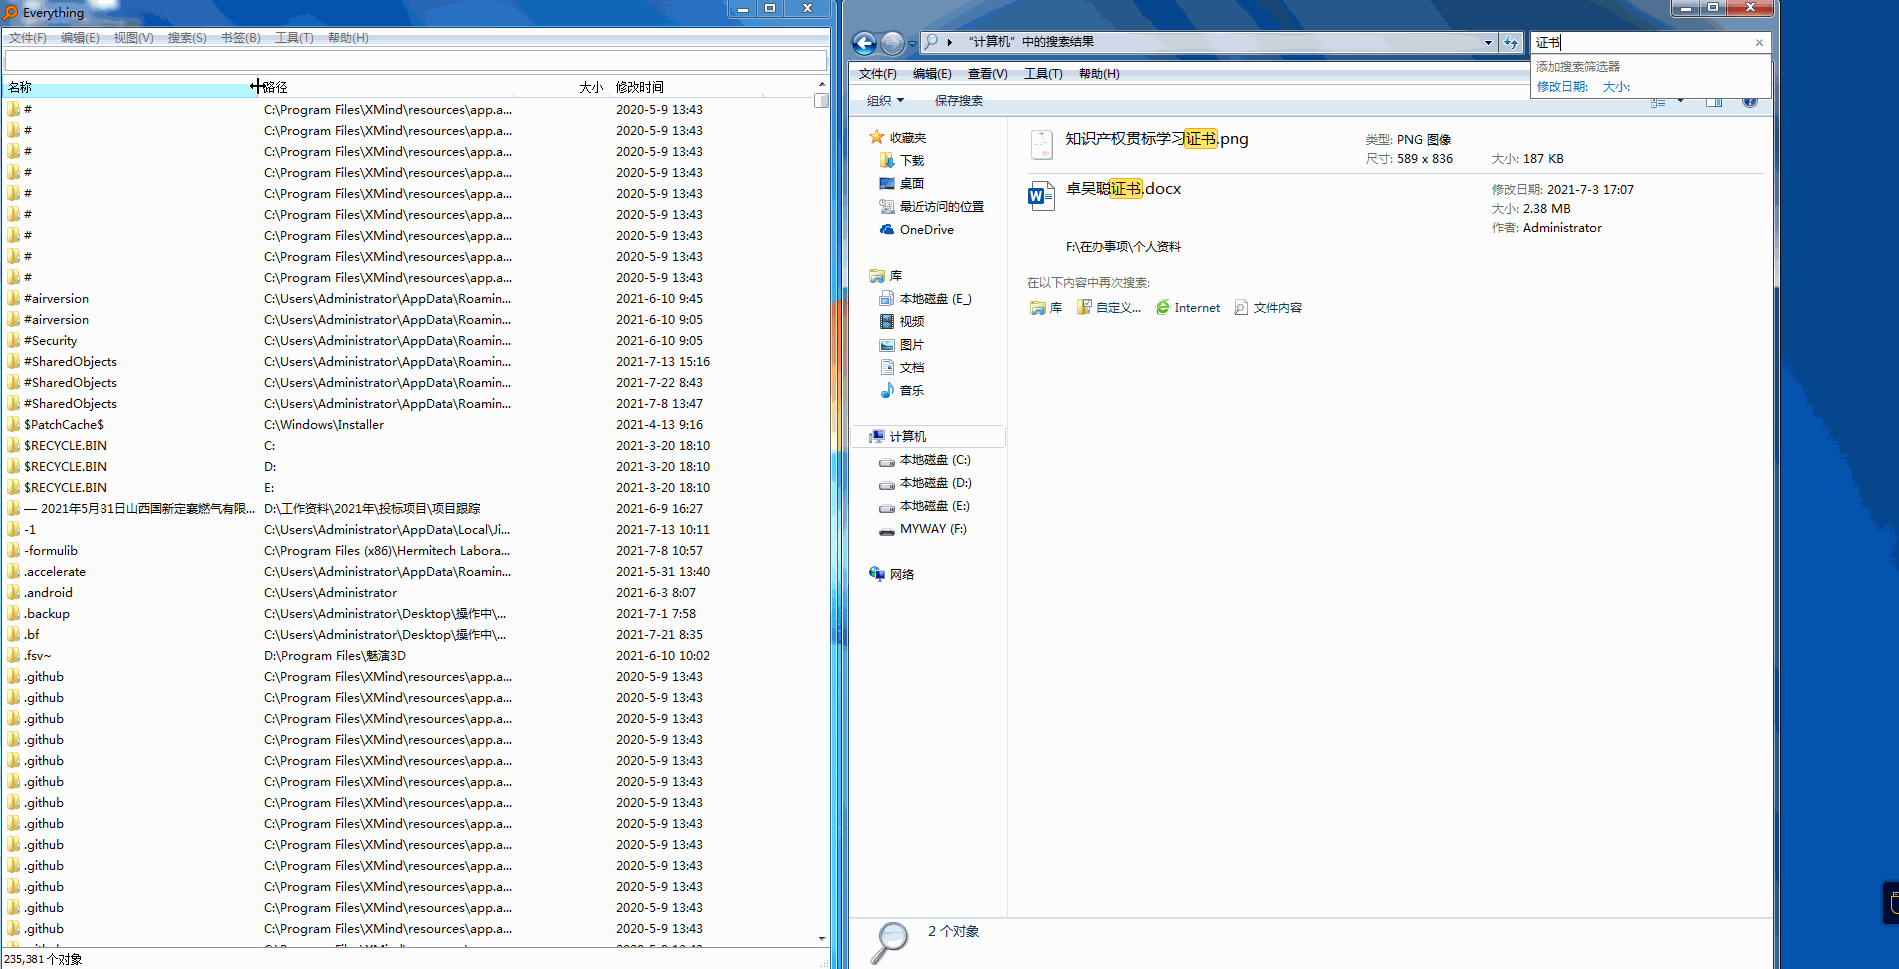Select the #Security folder row
The height and width of the screenshot is (969, 1899).
409,340
